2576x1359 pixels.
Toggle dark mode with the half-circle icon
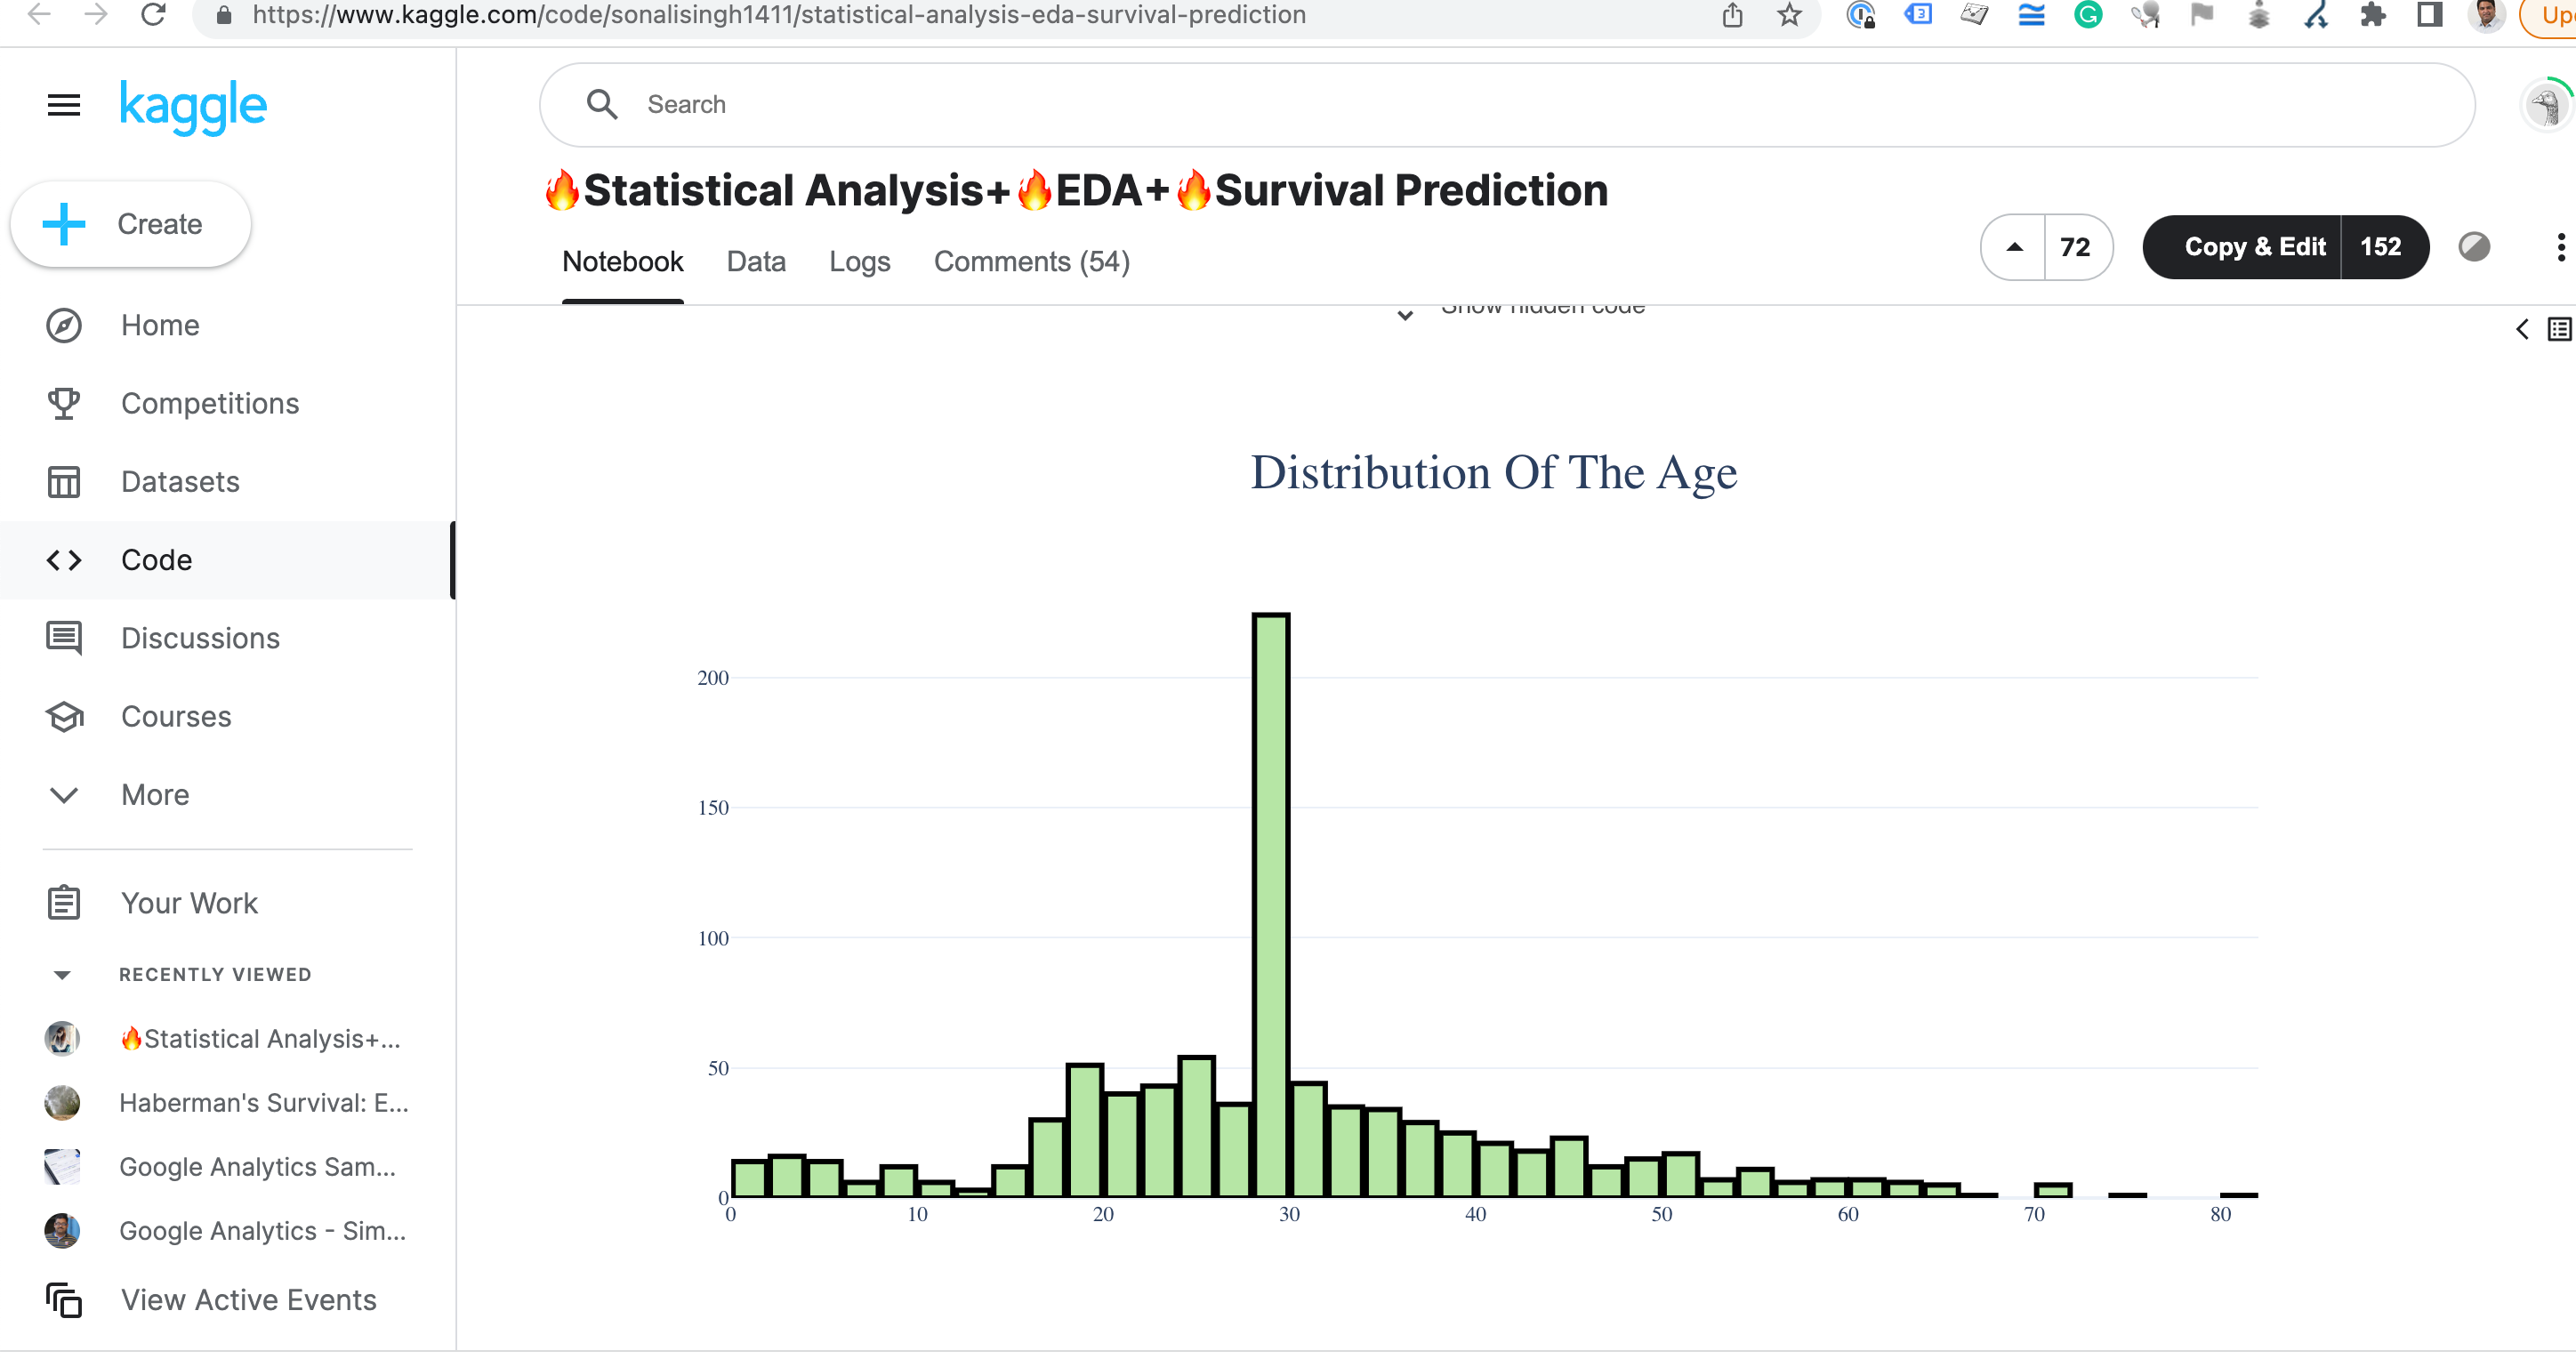[2474, 247]
